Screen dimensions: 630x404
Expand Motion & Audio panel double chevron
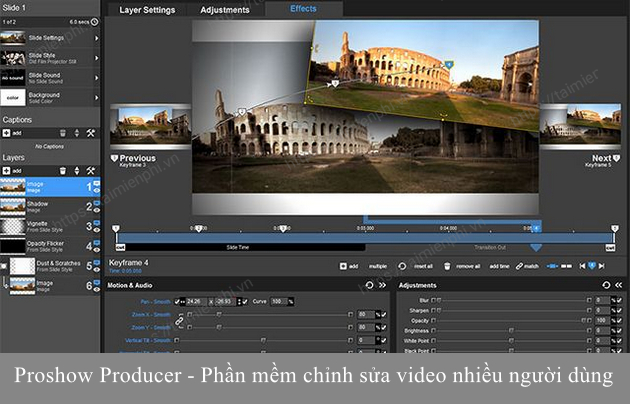(382, 285)
